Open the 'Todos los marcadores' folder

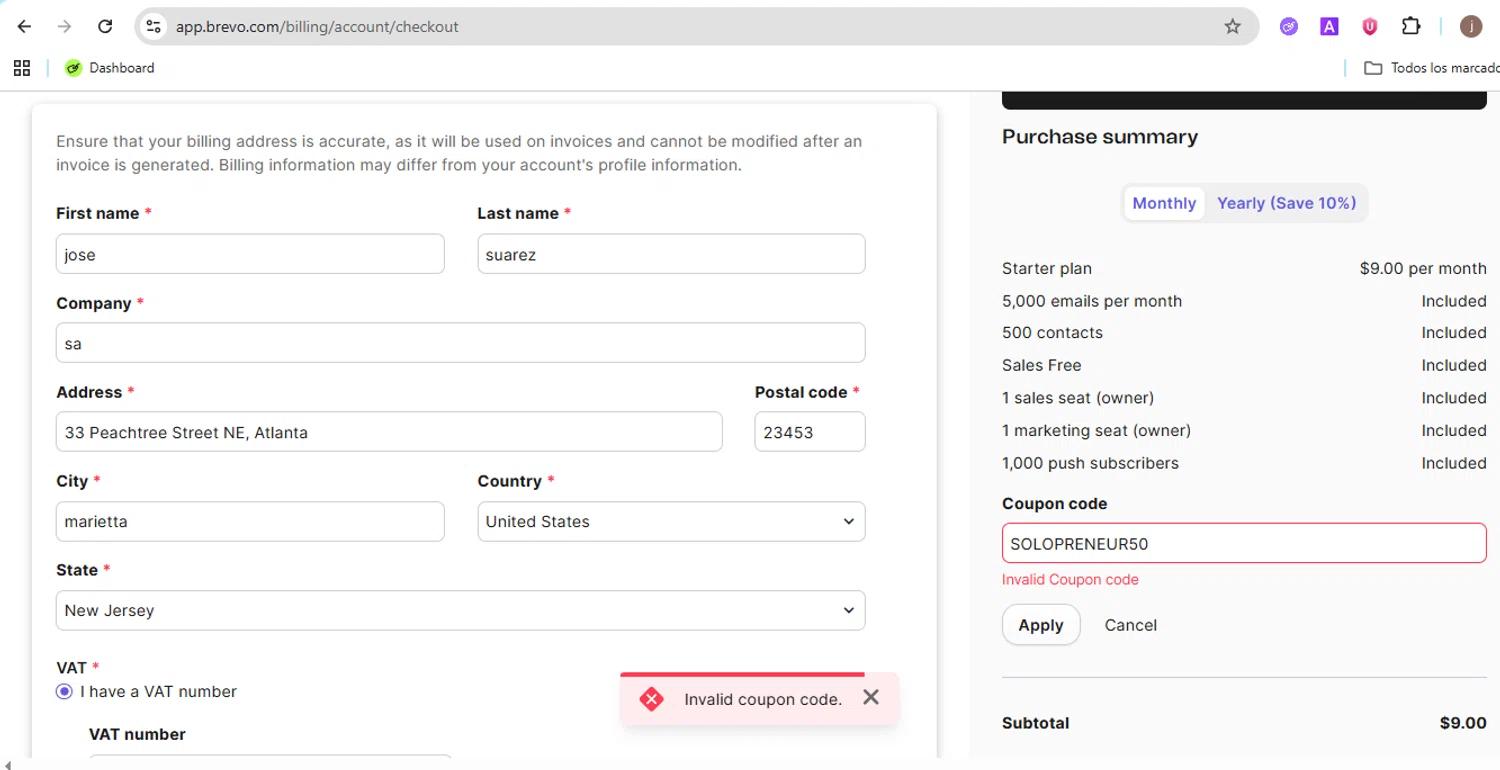click(x=1432, y=68)
